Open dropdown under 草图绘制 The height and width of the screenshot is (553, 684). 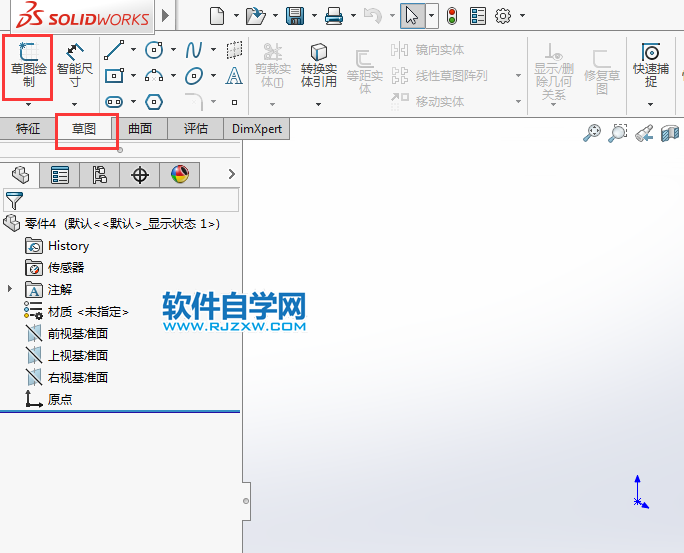[x=28, y=105]
